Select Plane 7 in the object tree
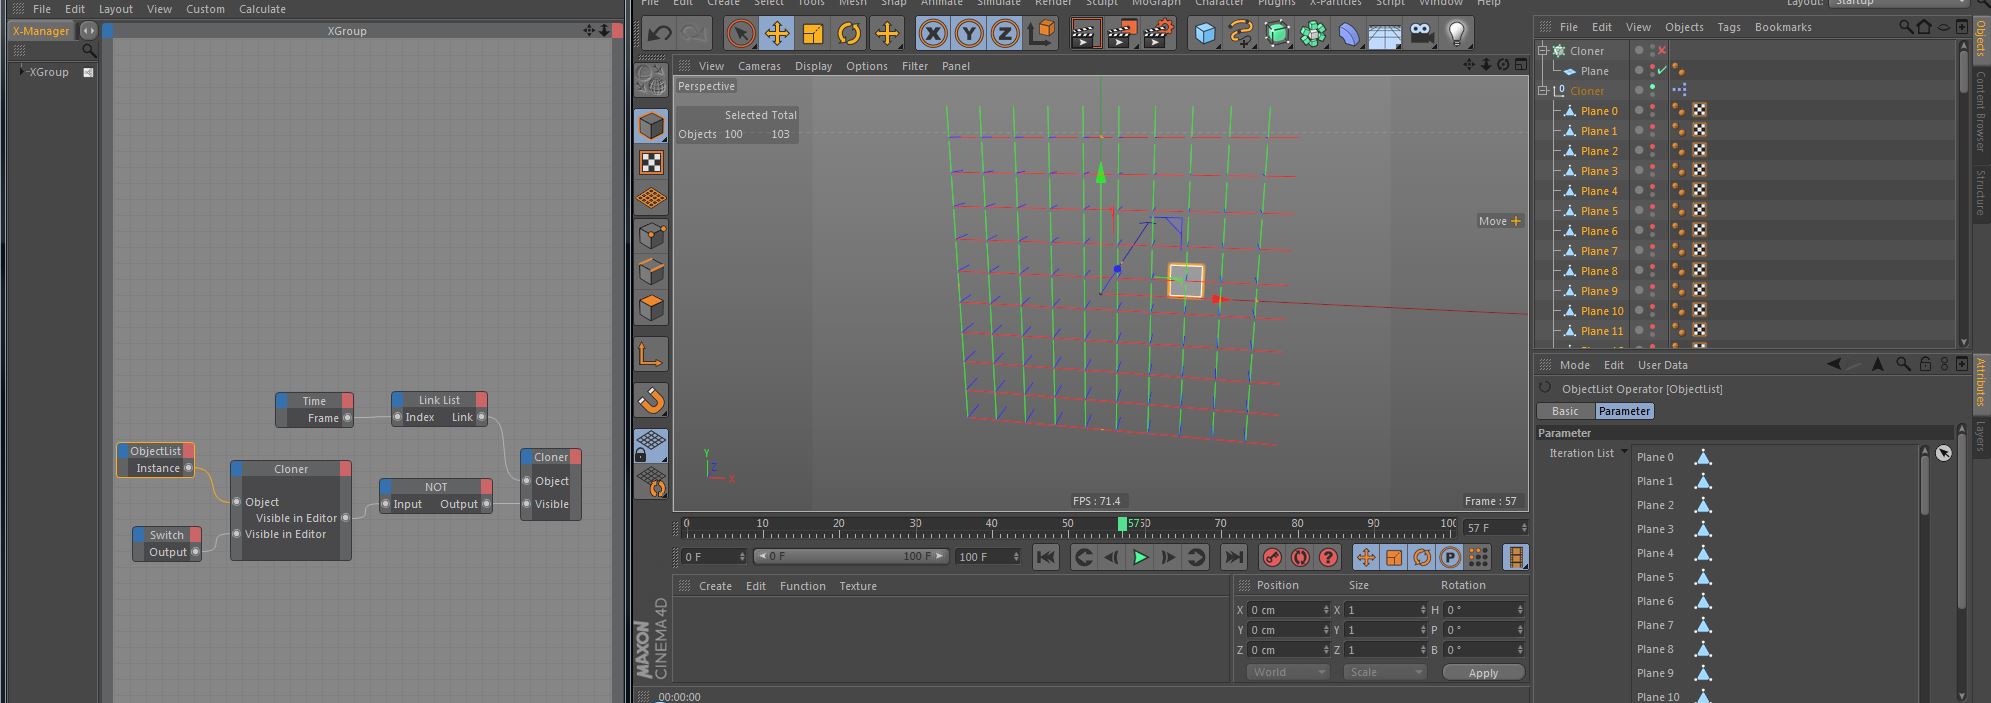 pyautogui.click(x=1598, y=250)
